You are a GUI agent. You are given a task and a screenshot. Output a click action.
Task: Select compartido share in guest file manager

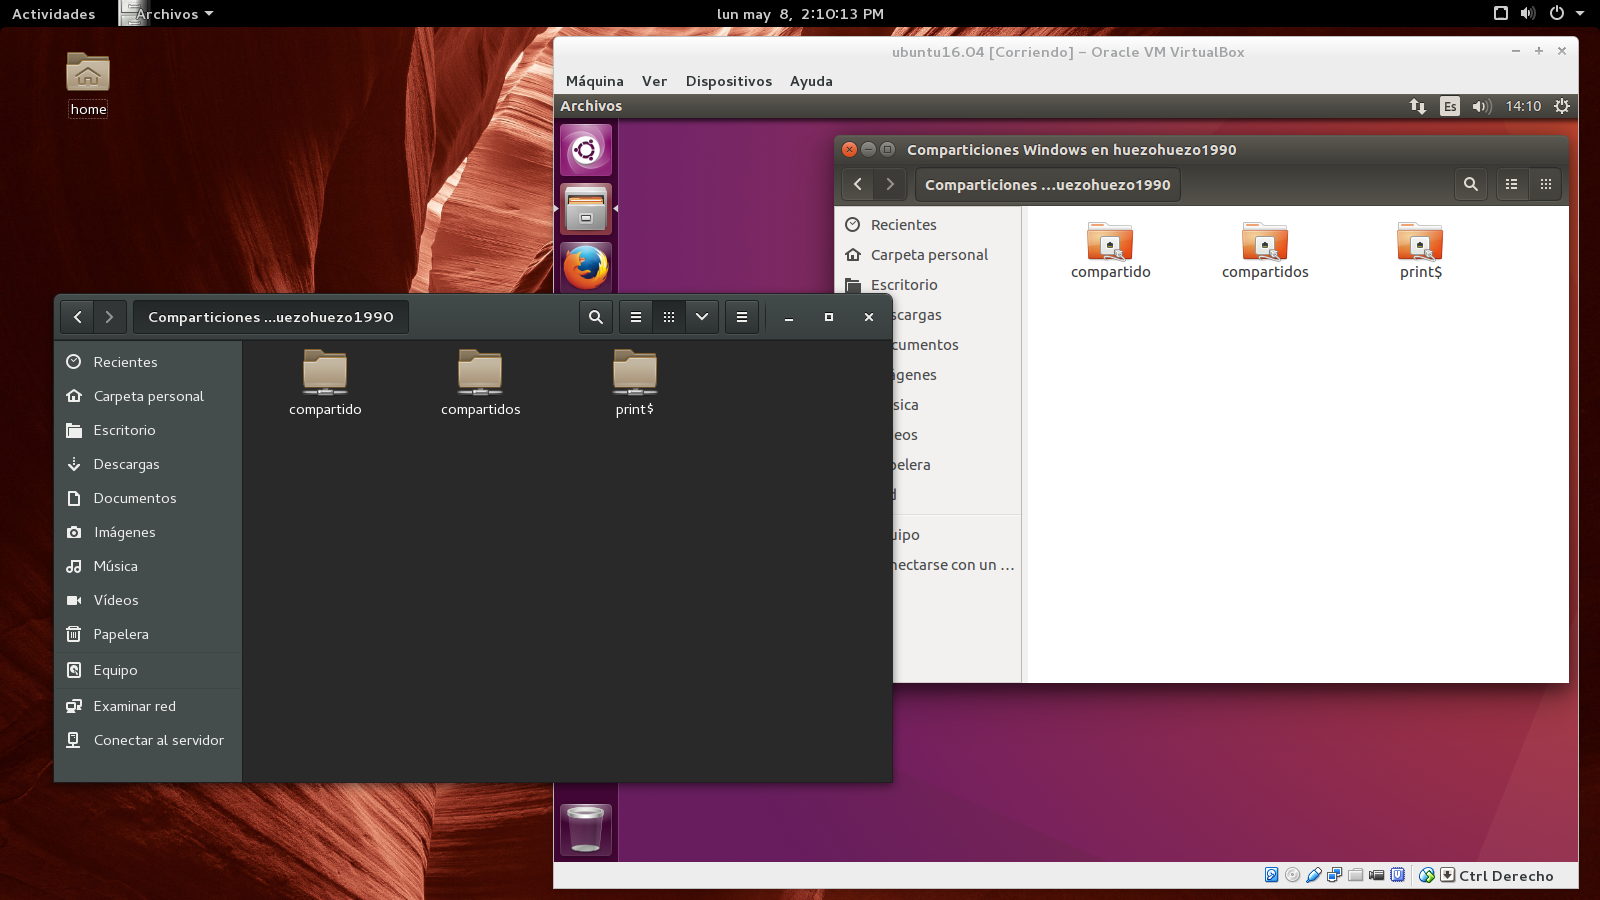[x=1110, y=251]
